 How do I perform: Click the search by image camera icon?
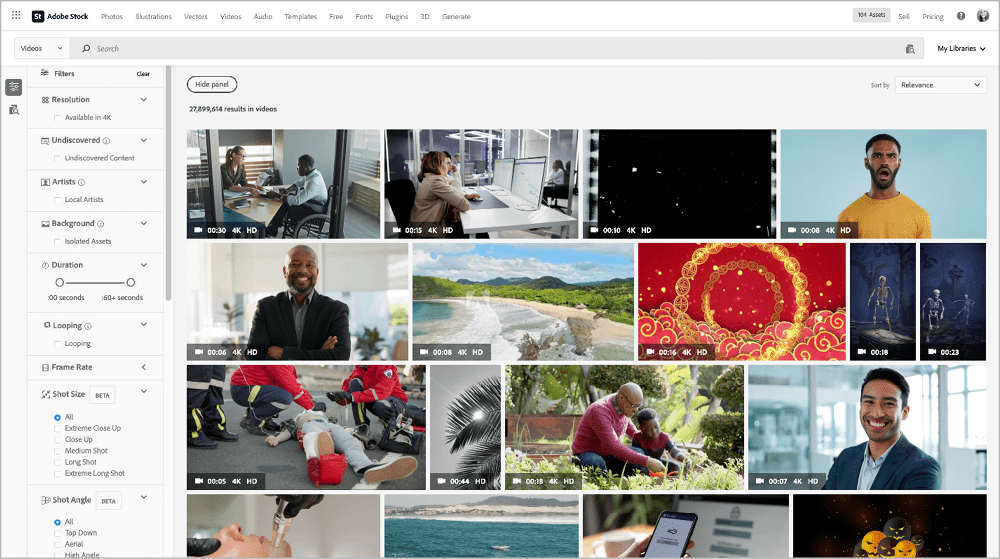[910, 49]
